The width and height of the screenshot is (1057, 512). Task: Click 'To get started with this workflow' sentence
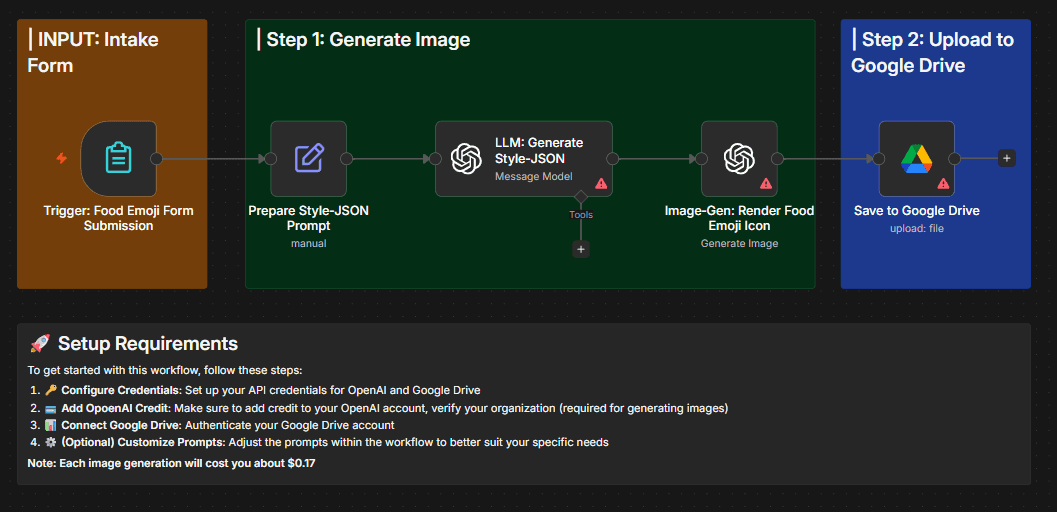coord(164,370)
